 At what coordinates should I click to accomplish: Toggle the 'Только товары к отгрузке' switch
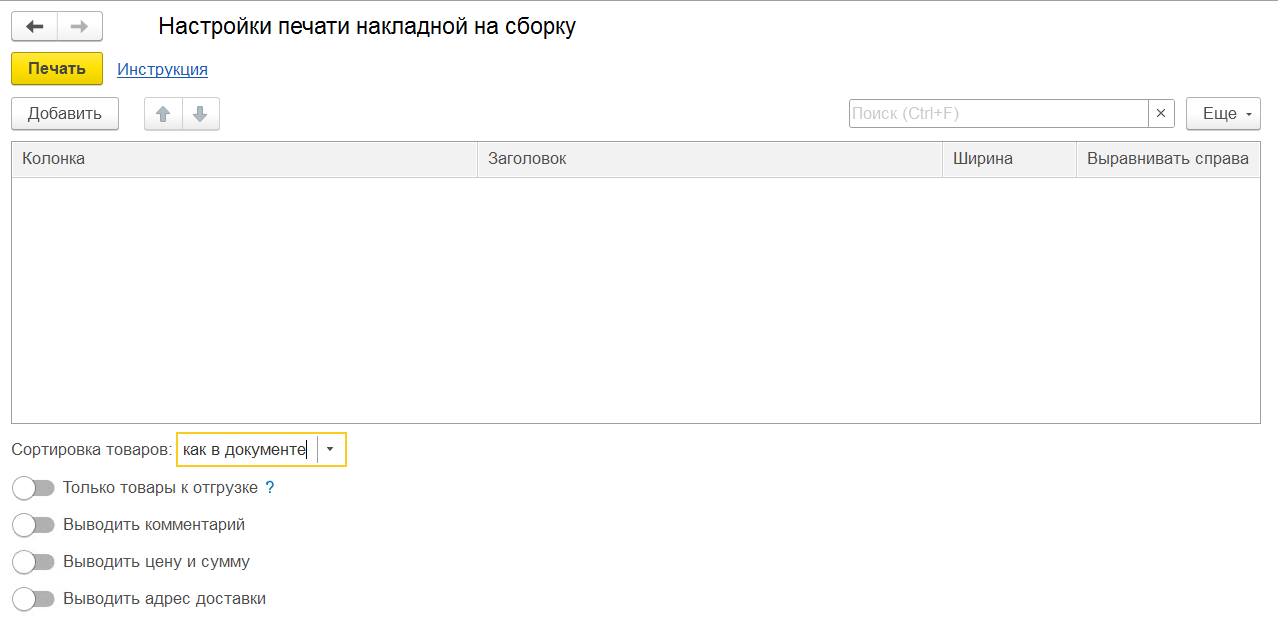33,488
